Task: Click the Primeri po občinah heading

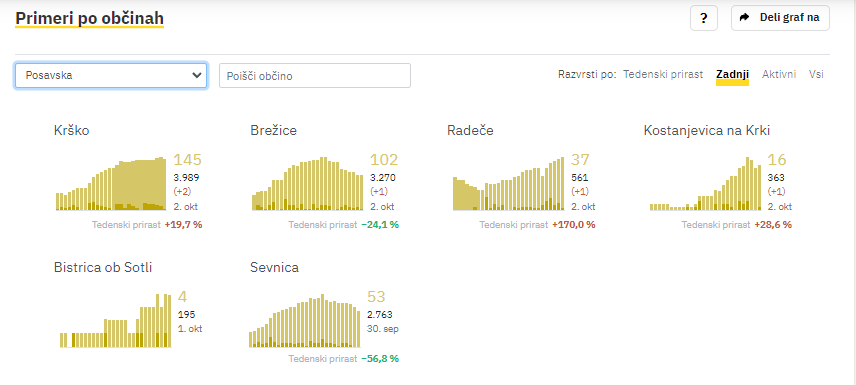Action: [x=90, y=19]
